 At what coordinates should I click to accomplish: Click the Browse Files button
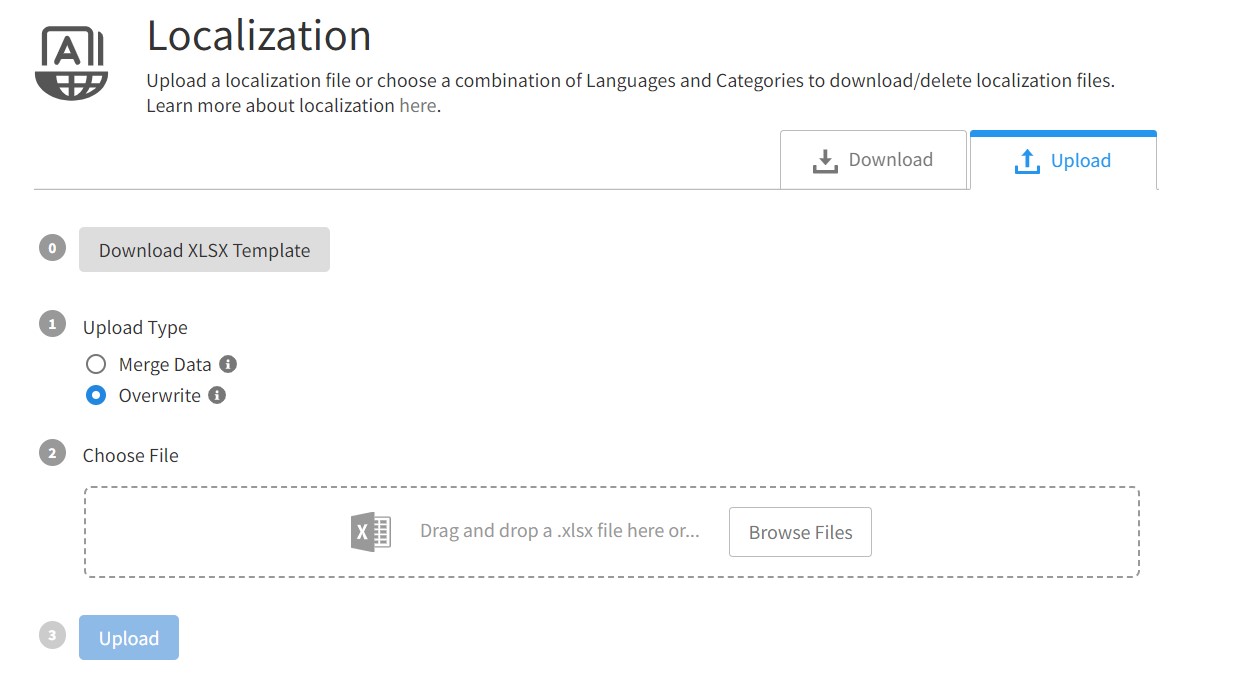coord(800,531)
